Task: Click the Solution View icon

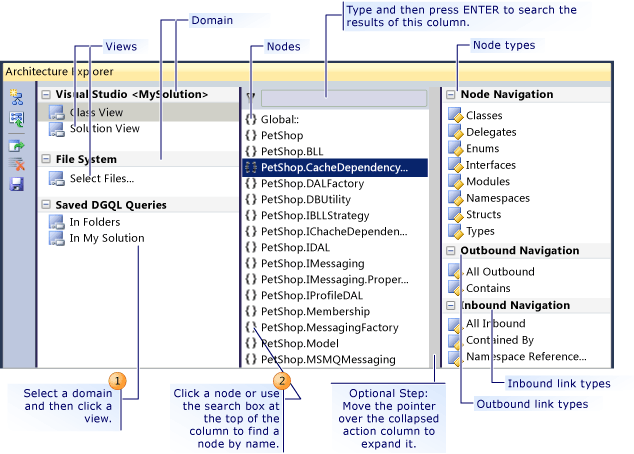Action: click(x=57, y=129)
